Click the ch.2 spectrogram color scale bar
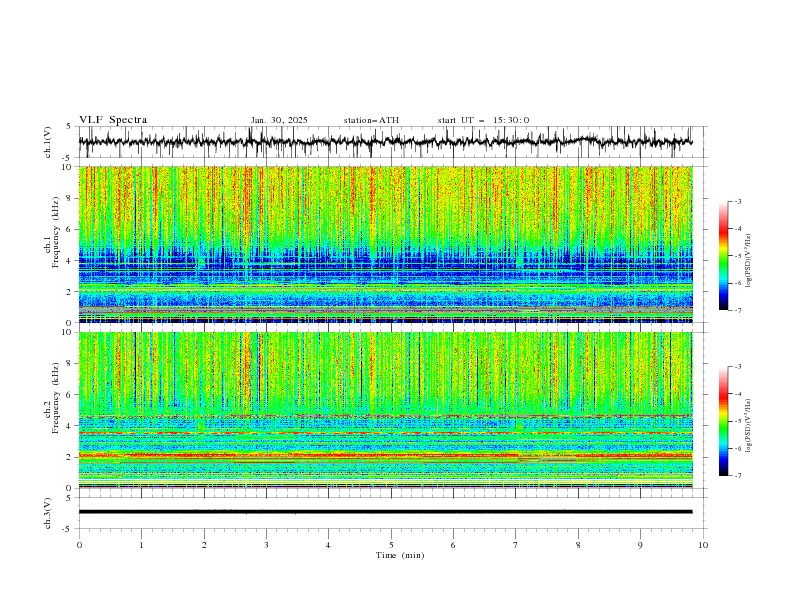Viewport: 792px width, 612px height. pos(723,421)
